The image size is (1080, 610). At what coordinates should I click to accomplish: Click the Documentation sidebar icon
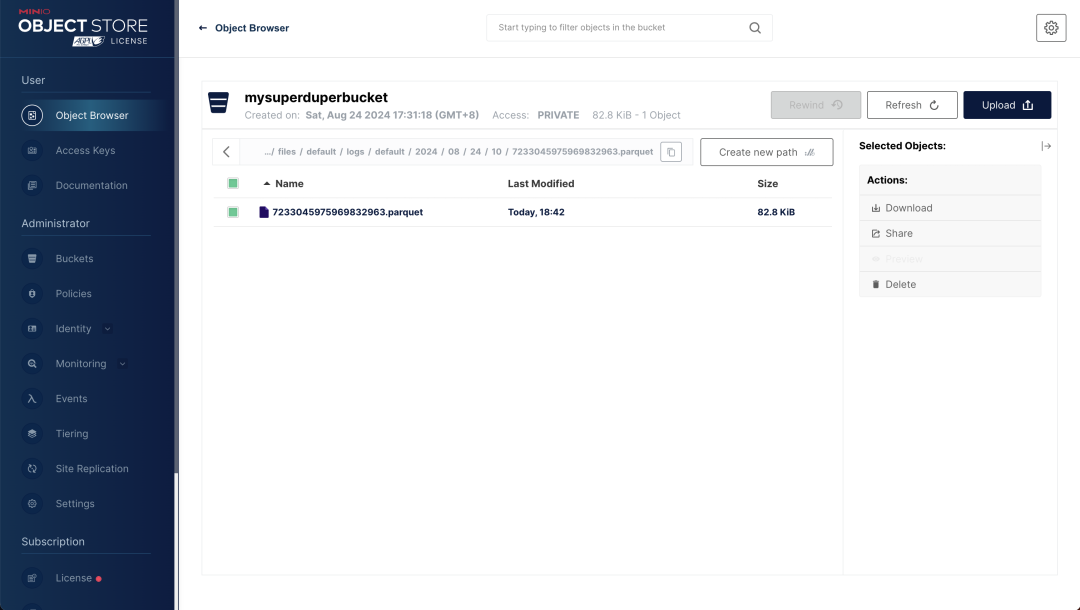coord(32,185)
